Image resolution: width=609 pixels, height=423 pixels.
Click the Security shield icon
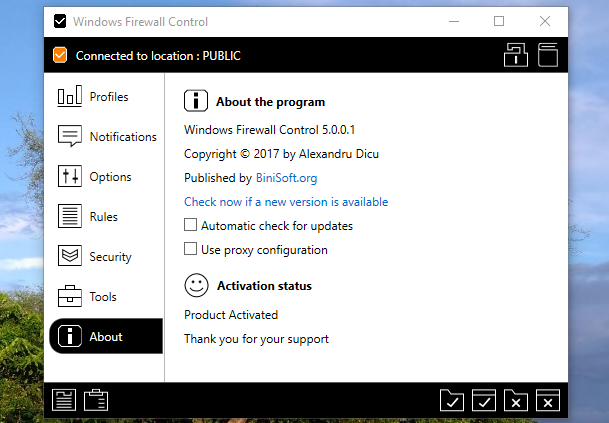[70, 256]
